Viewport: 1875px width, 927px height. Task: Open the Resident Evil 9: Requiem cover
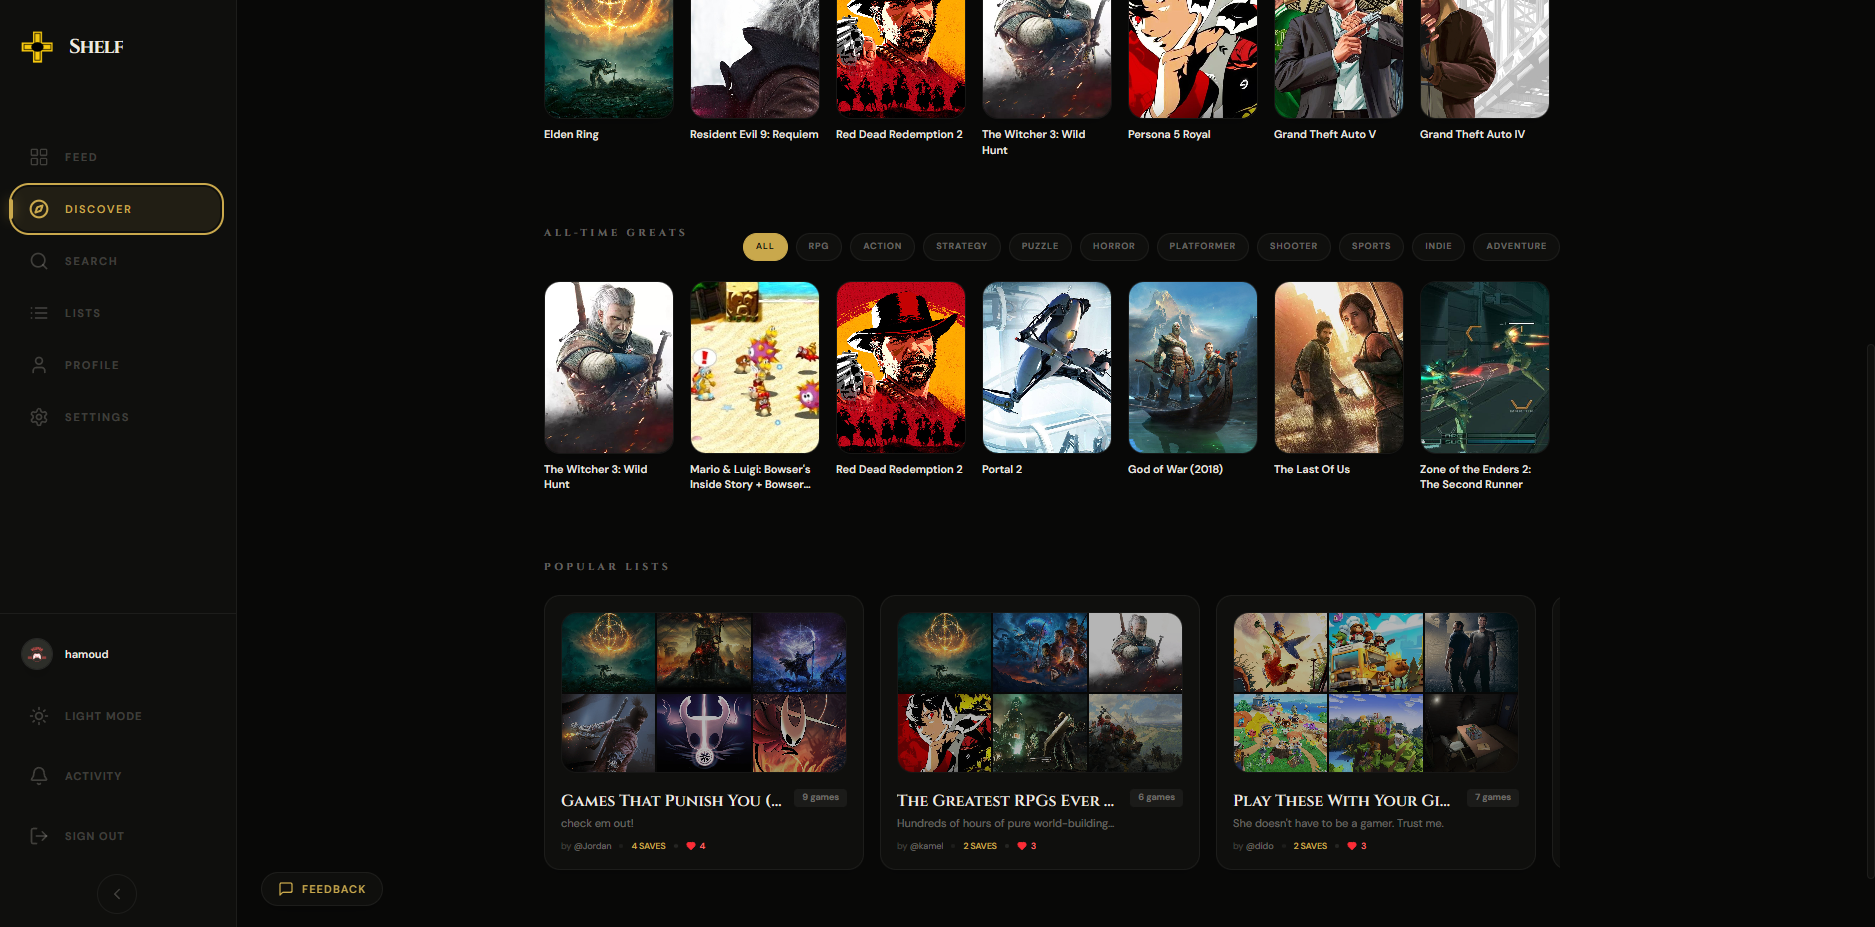pos(755,59)
